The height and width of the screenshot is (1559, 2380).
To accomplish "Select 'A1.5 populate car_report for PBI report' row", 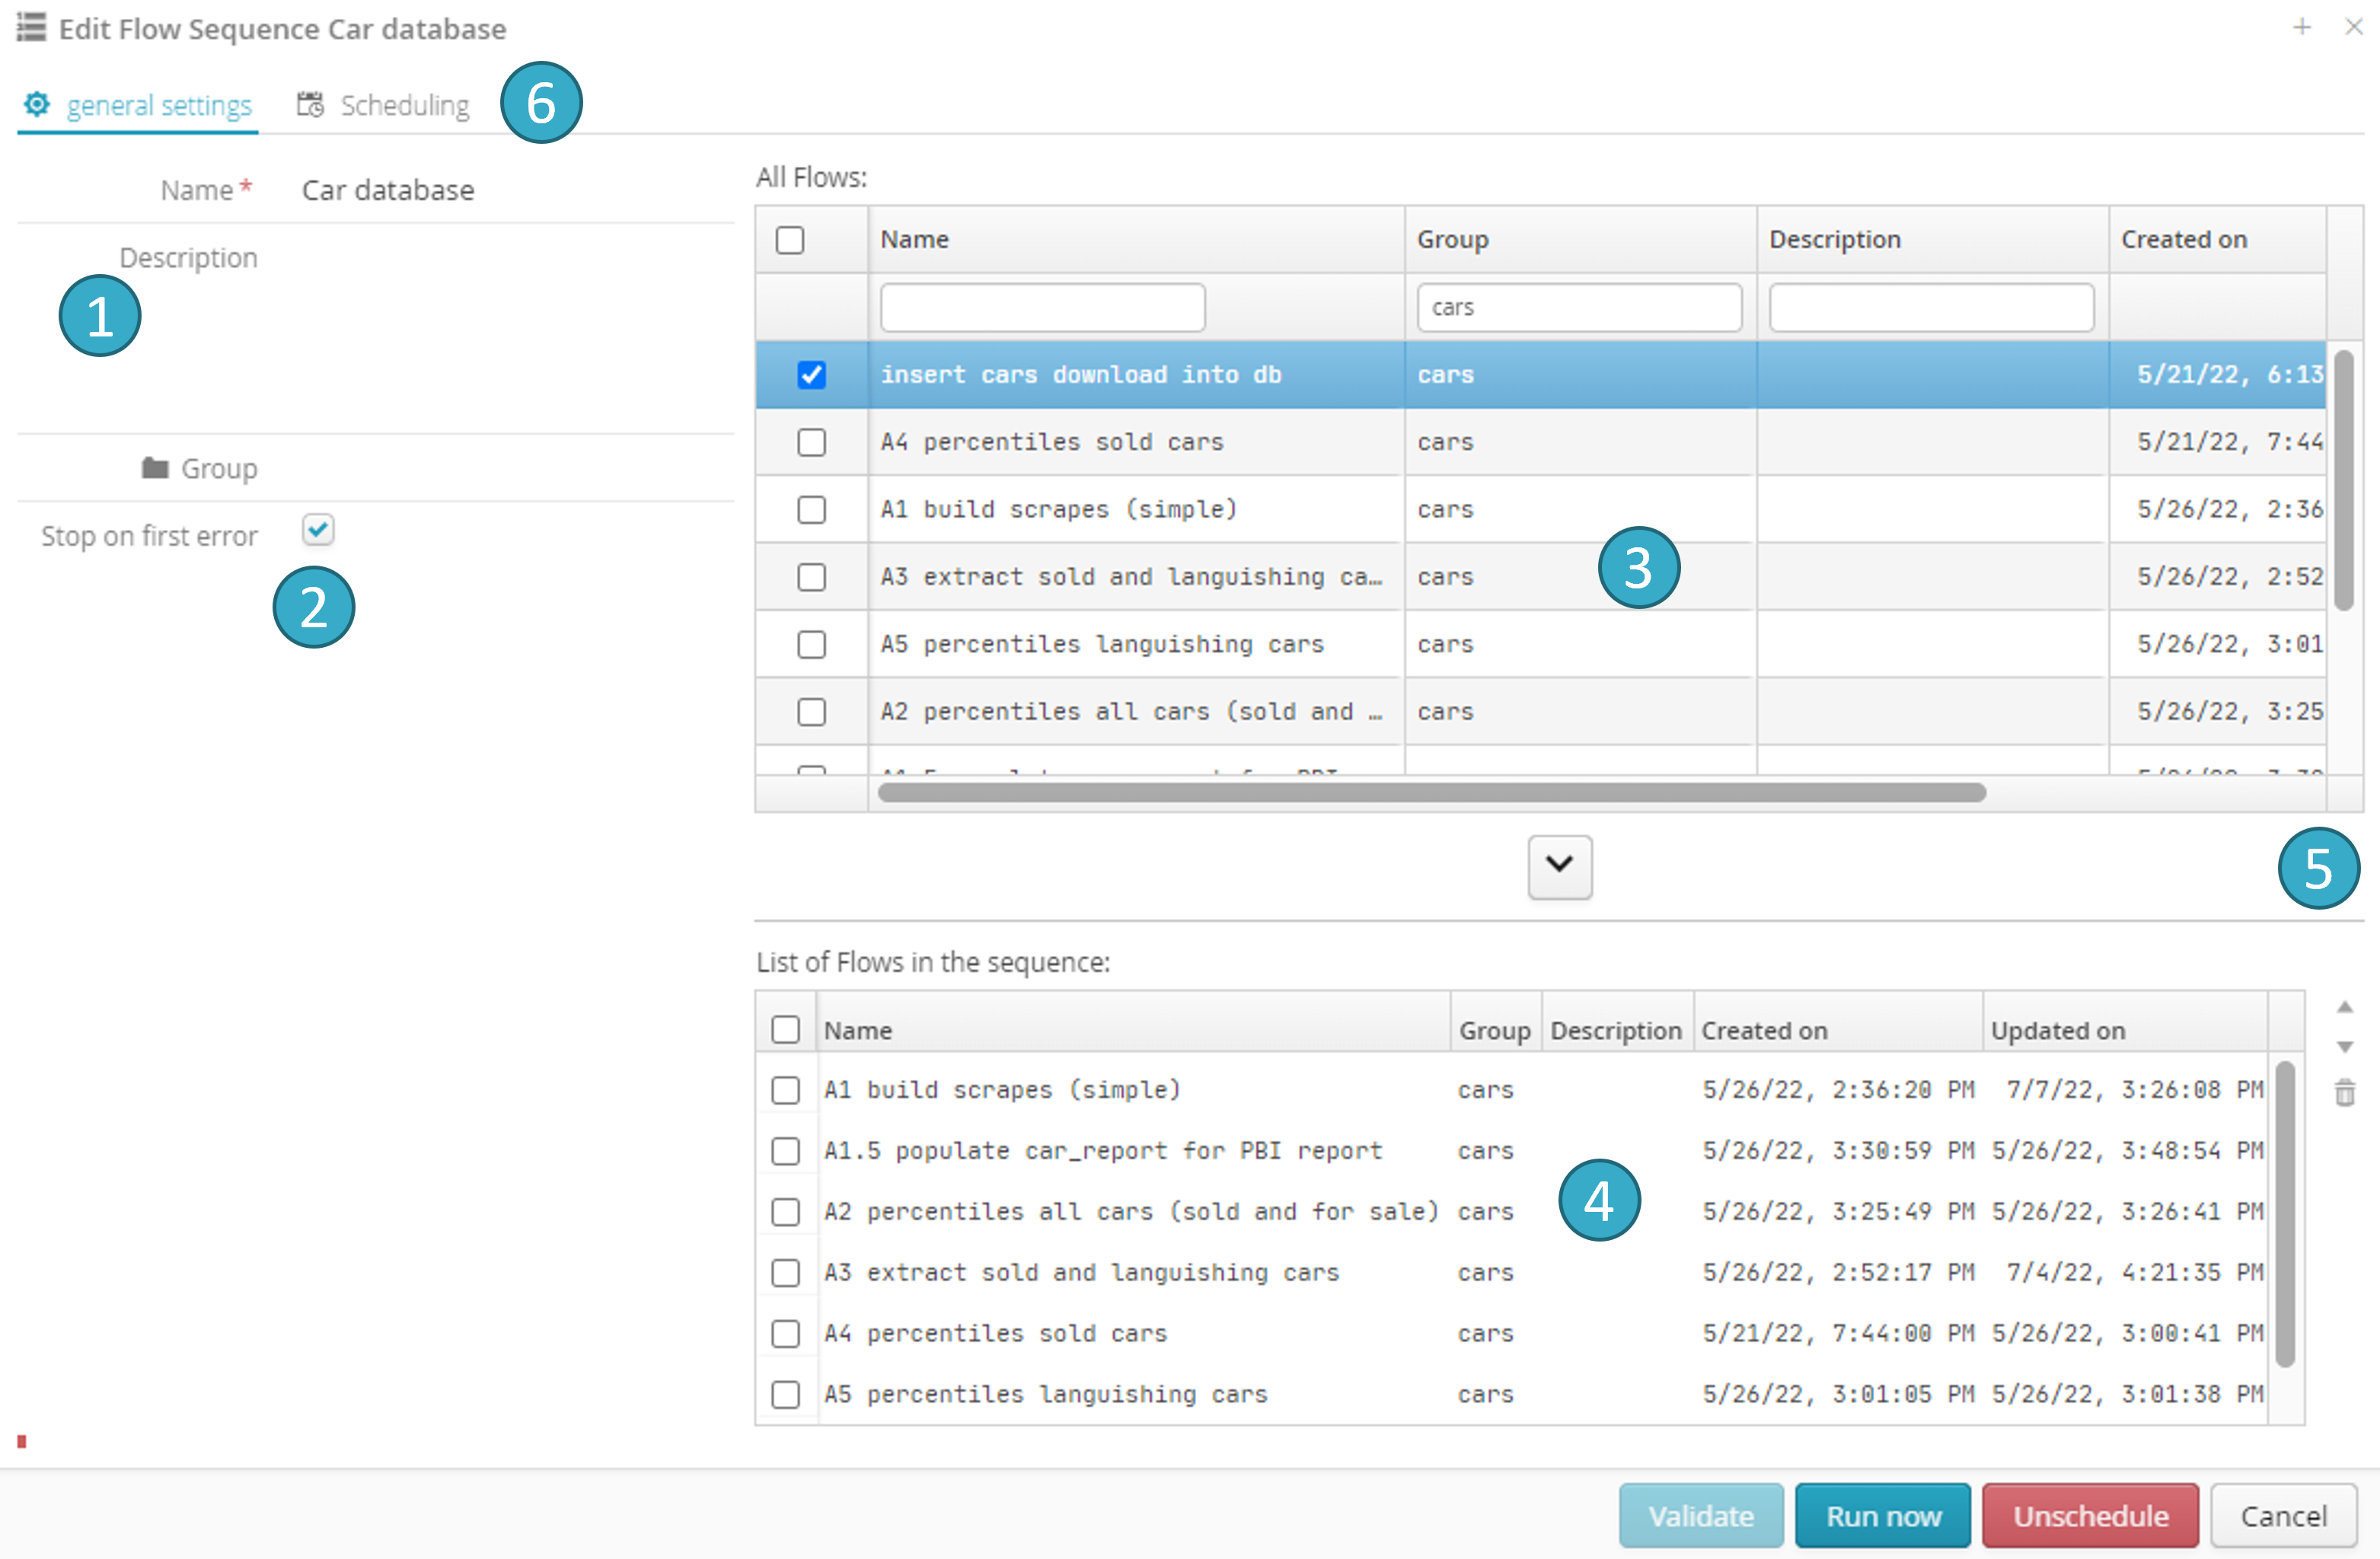I will pyautogui.click(x=1512, y=1151).
